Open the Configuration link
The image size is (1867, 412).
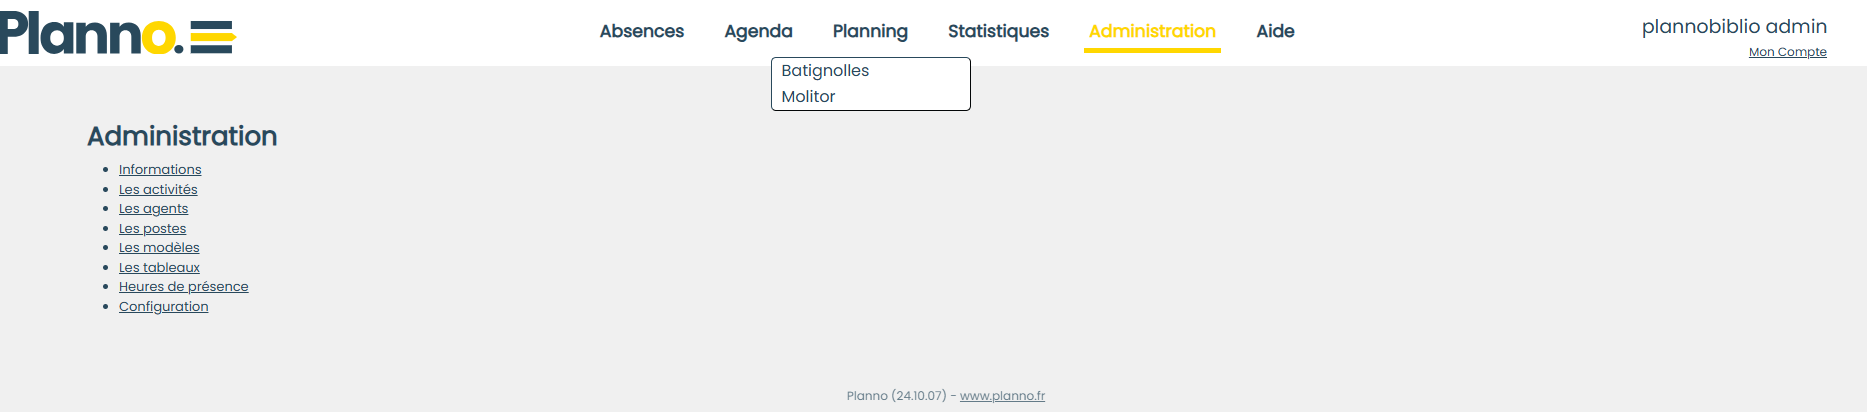[163, 306]
